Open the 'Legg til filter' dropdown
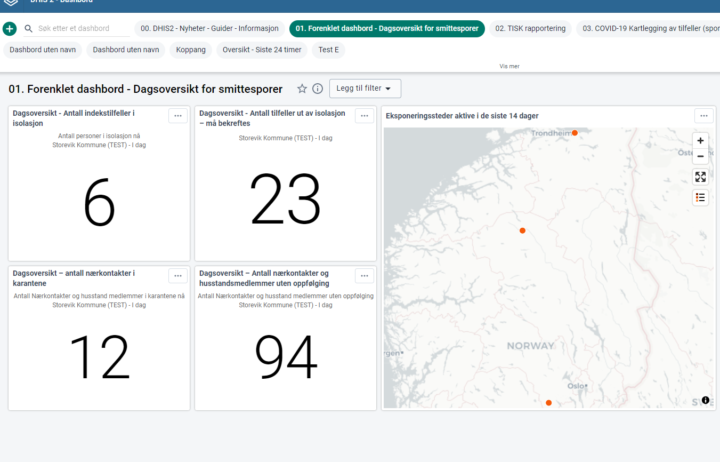Viewport: 720px width, 462px height. click(365, 89)
